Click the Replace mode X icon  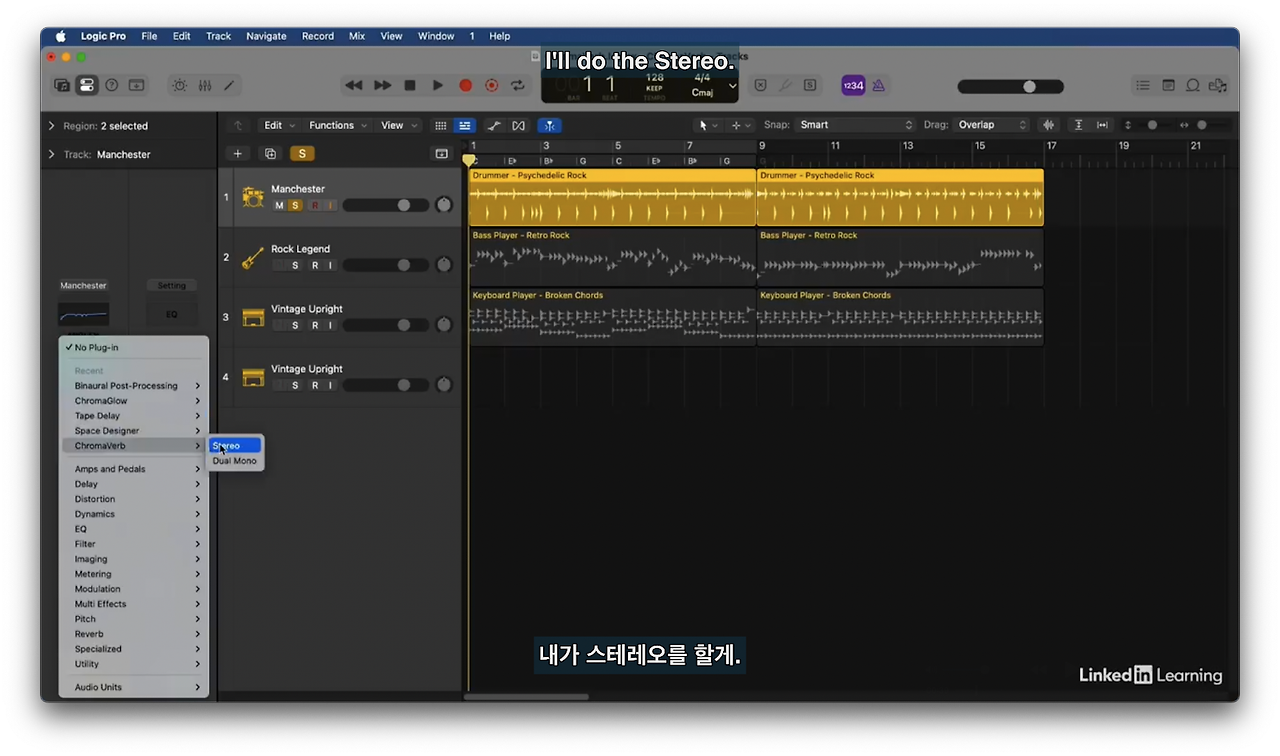point(760,86)
